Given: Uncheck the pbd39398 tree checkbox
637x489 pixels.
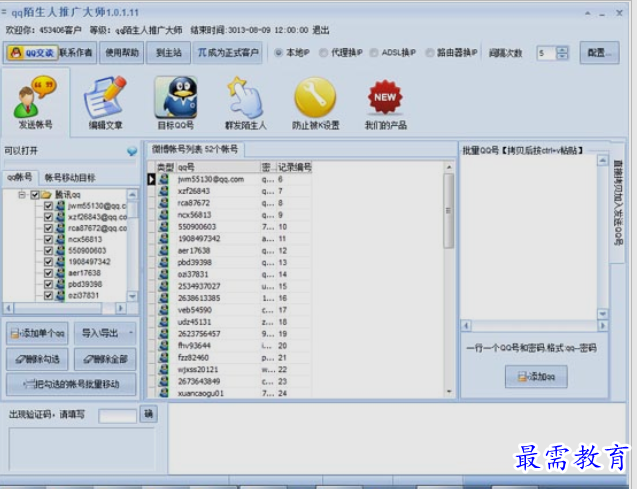Looking at the screenshot, I should [x=48, y=284].
